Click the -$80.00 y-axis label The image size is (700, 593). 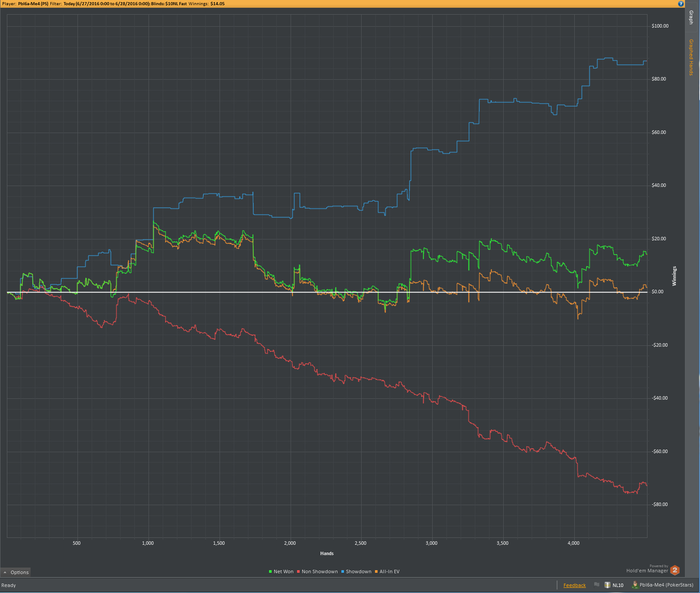pyautogui.click(x=659, y=504)
